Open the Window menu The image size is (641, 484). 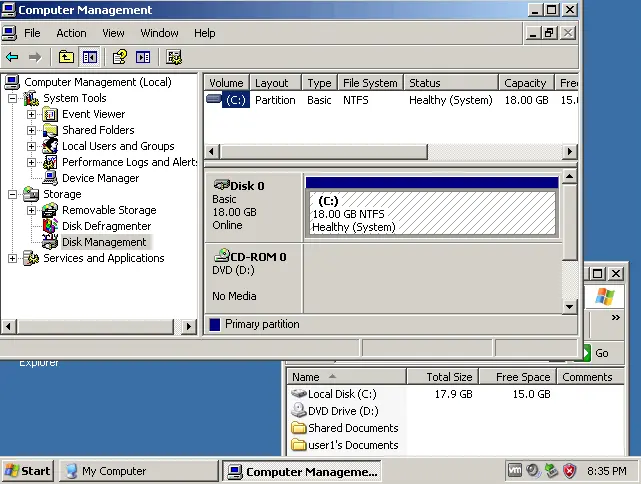[x=159, y=33]
